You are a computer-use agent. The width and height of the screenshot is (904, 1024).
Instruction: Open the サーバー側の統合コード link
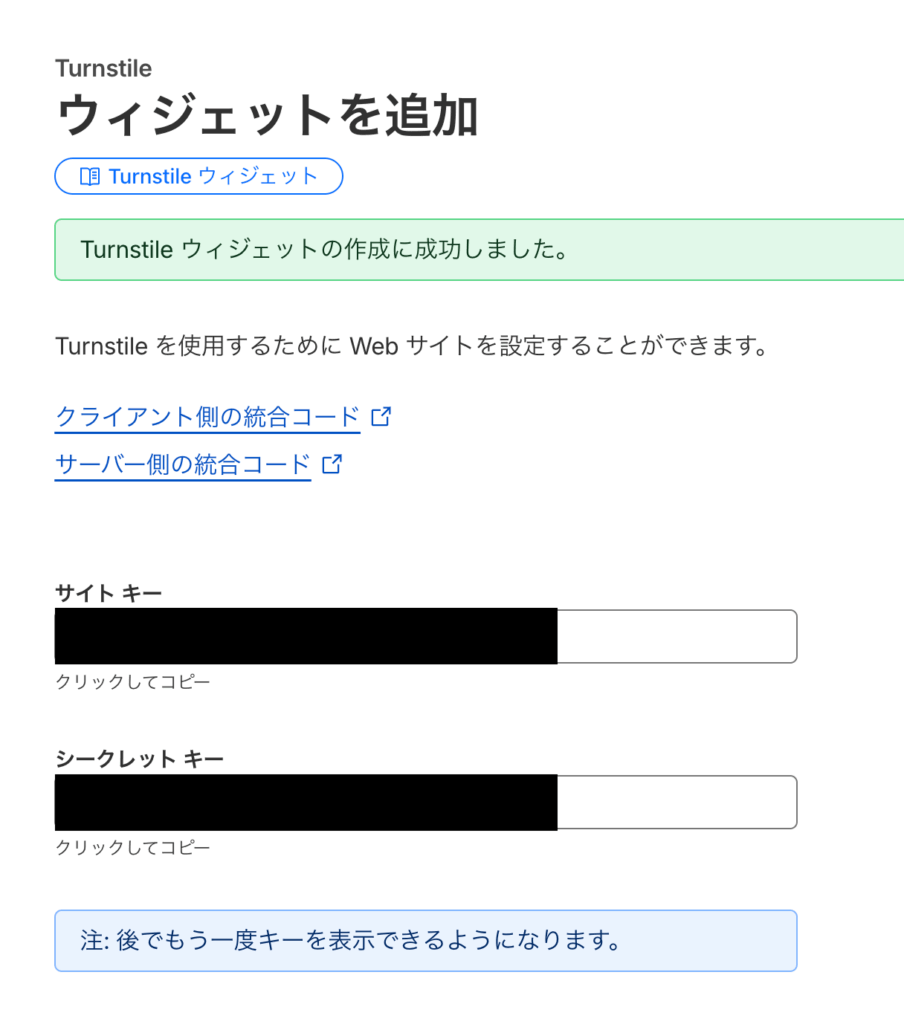(x=183, y=465)
